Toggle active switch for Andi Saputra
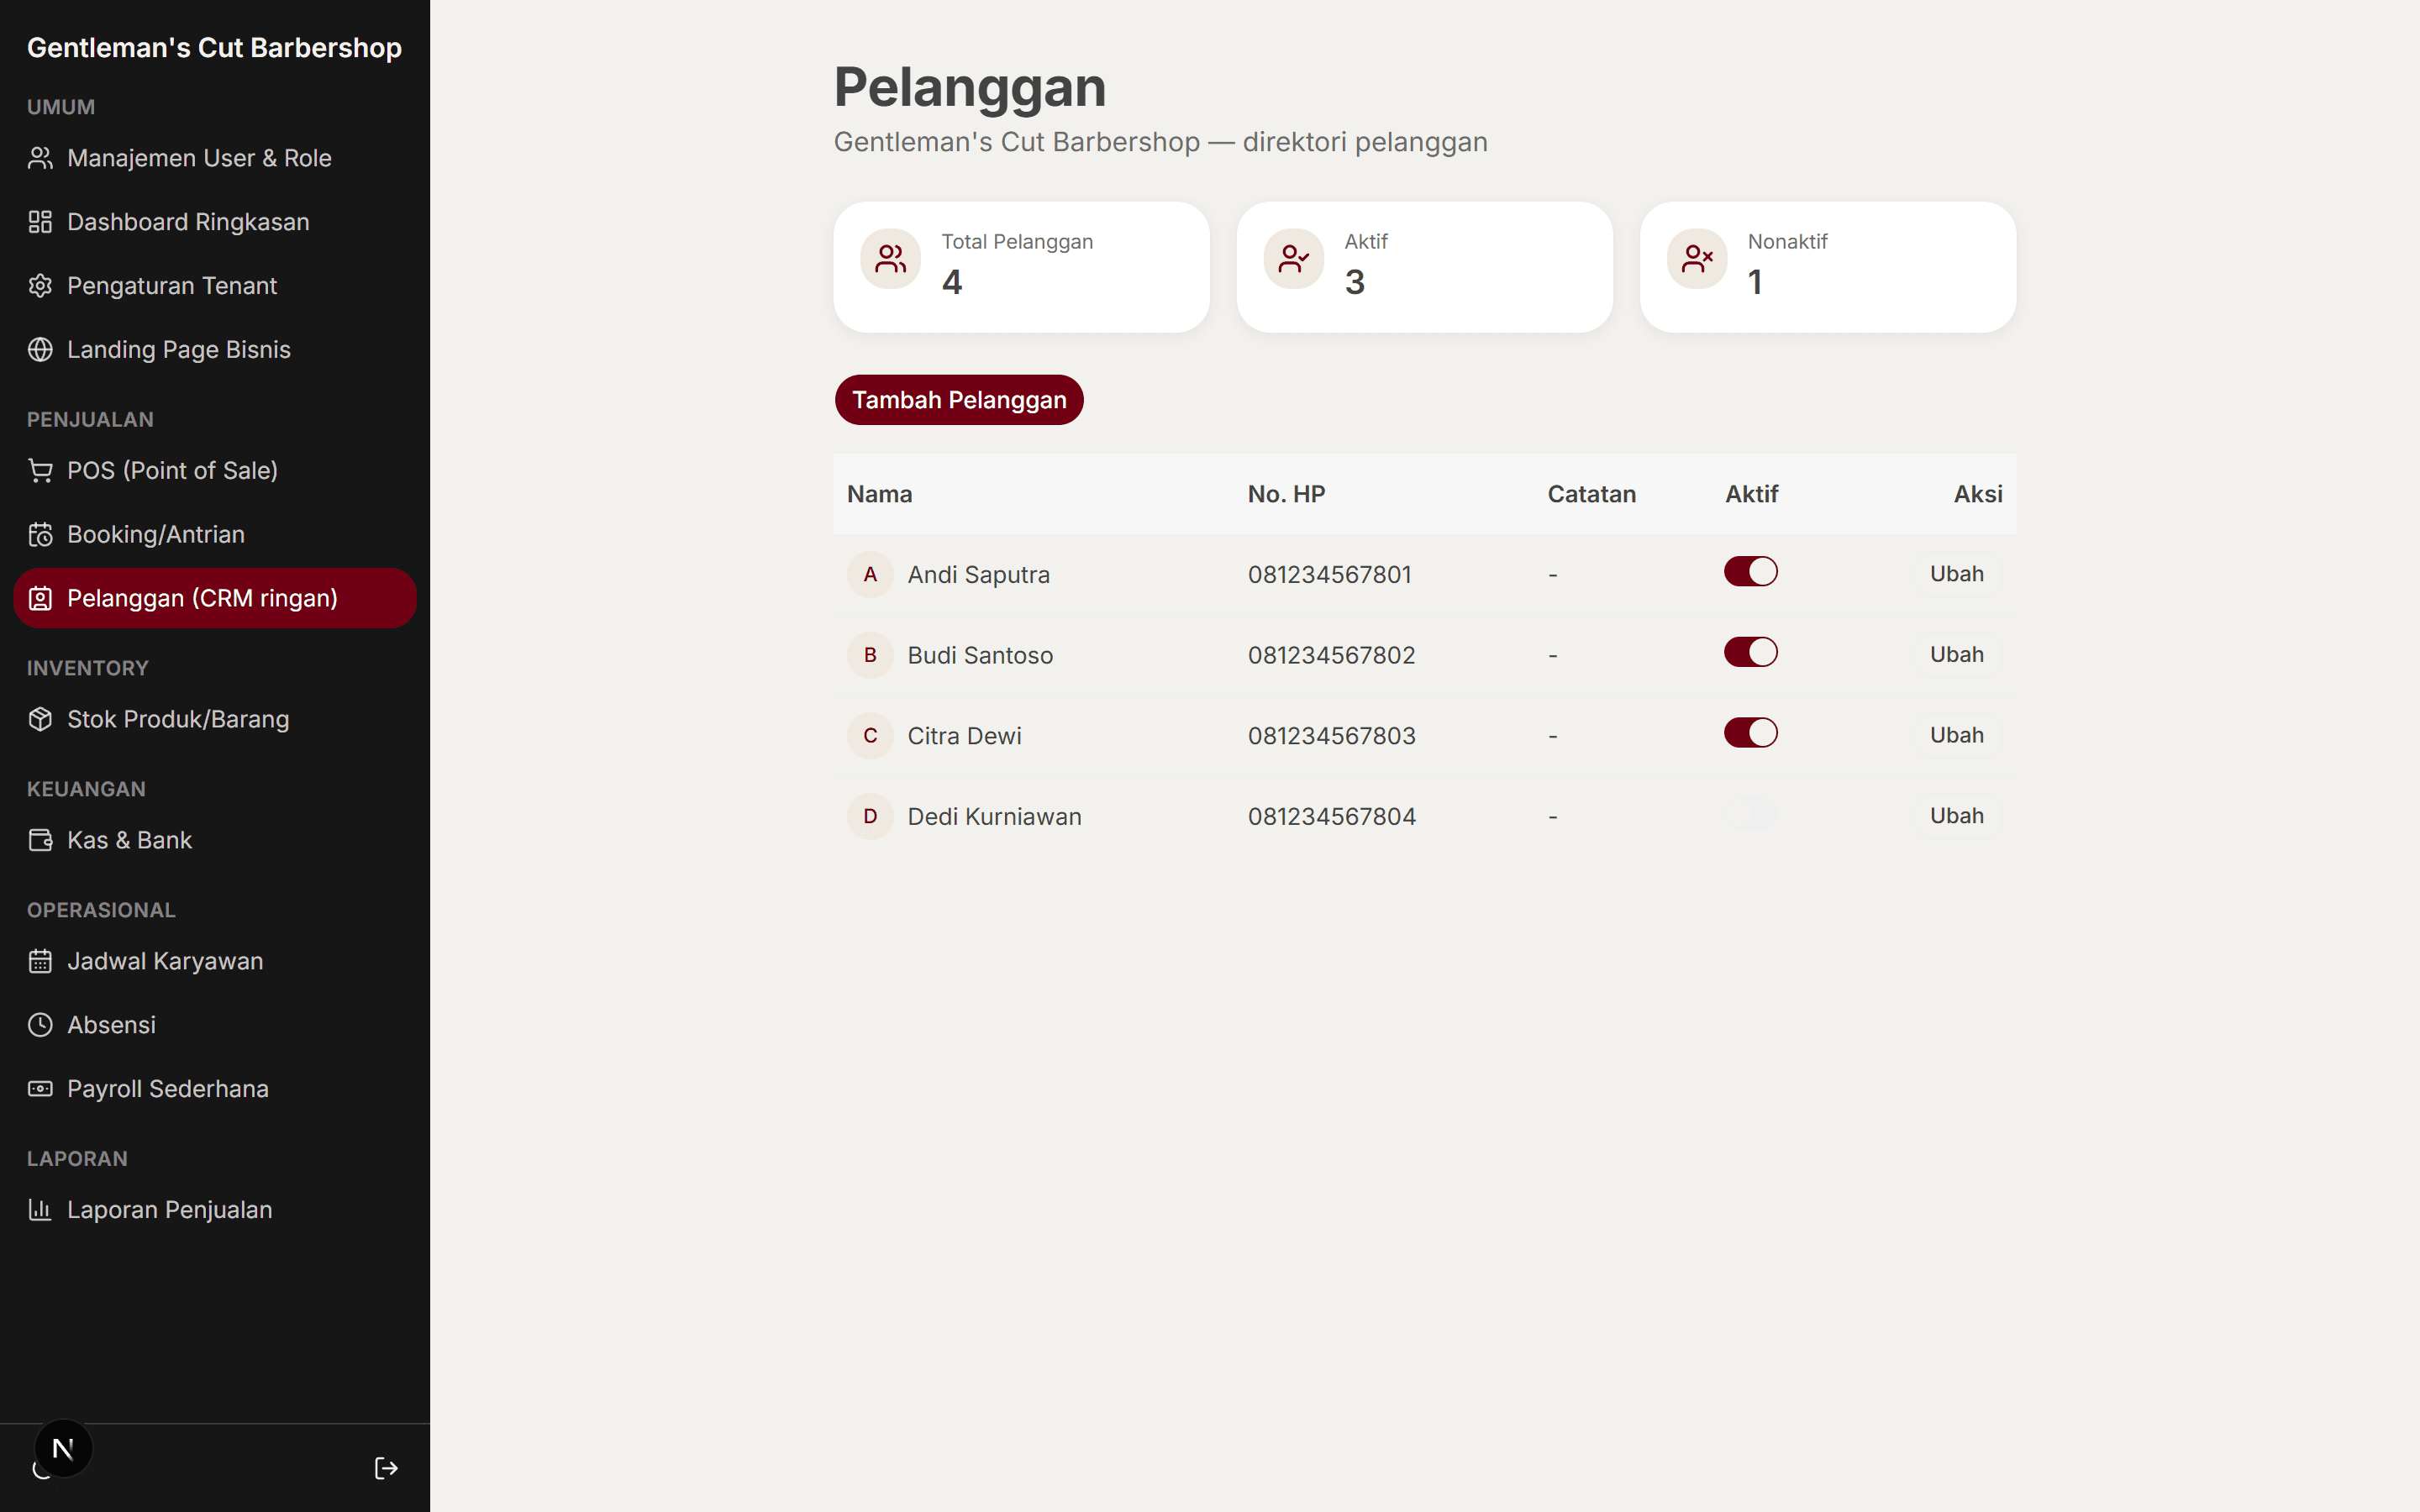 pyautogui.click(x=1751, y=572)
